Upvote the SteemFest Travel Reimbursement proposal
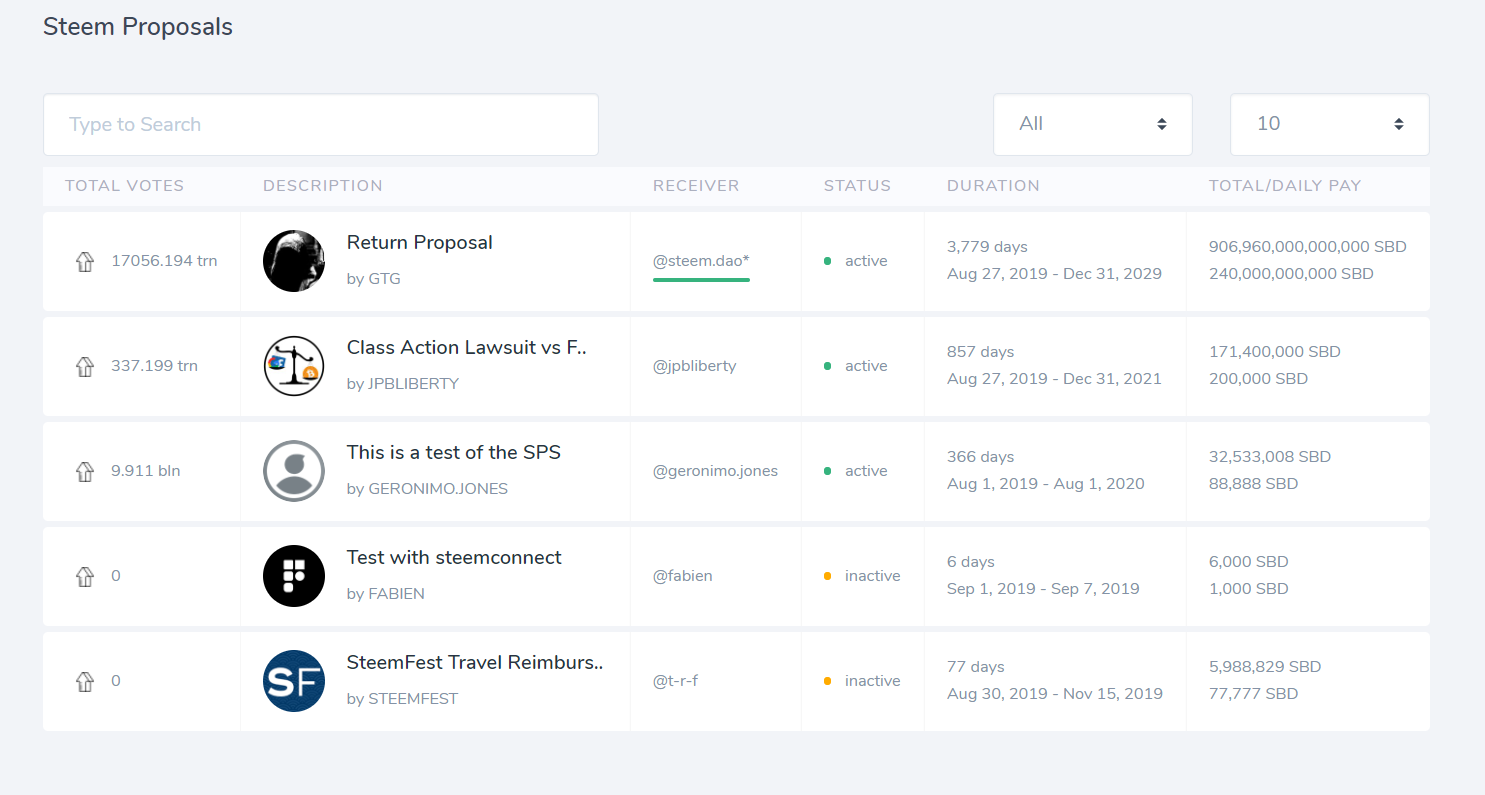The height and width of the screenshot is (795, 1485). tap(85, 681)
